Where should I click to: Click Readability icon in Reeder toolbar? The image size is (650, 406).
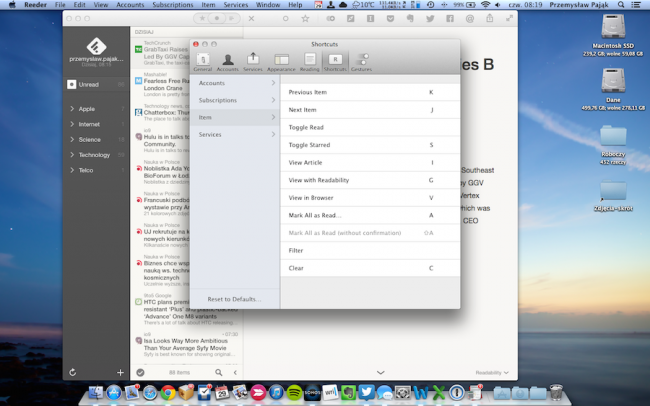[x=330, y=18]
